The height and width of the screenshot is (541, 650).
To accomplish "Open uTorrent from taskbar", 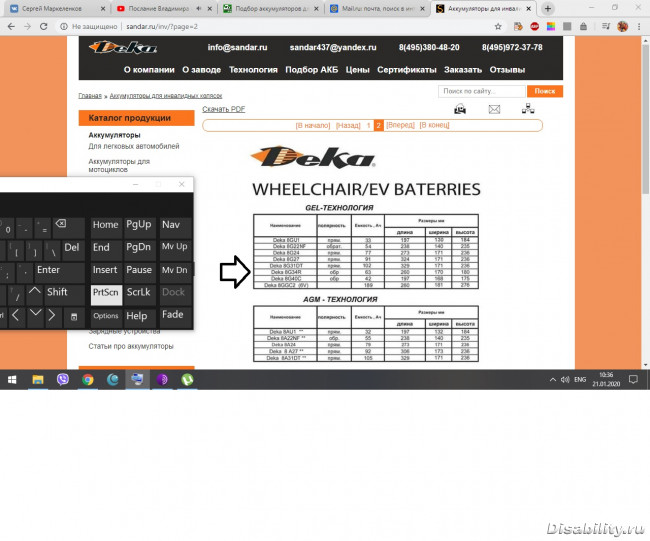I will [x=187, y=379].
